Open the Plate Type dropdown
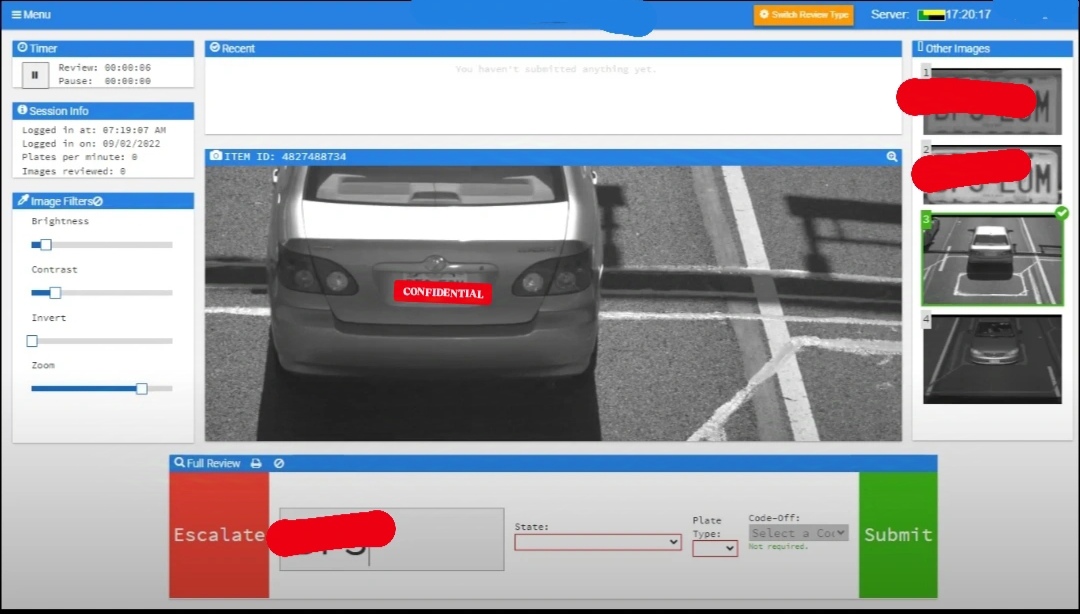 715,549
